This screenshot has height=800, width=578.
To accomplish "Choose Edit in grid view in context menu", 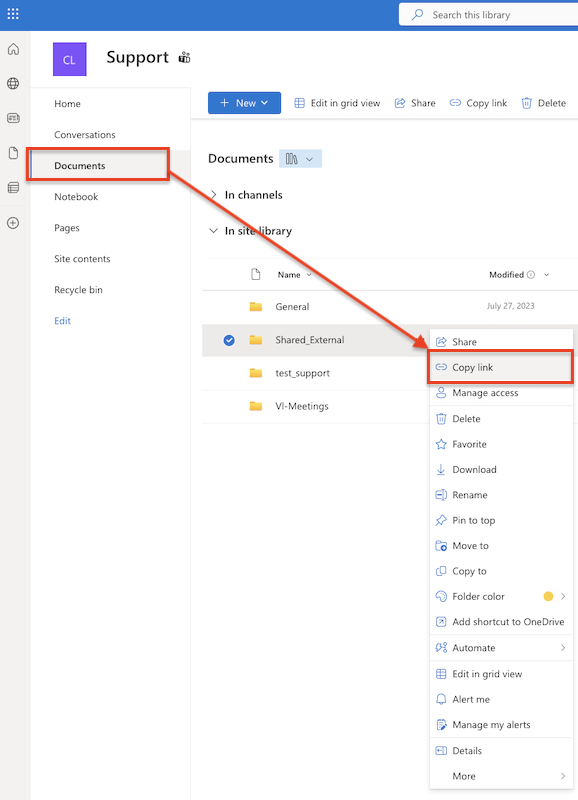I will 501,674.
